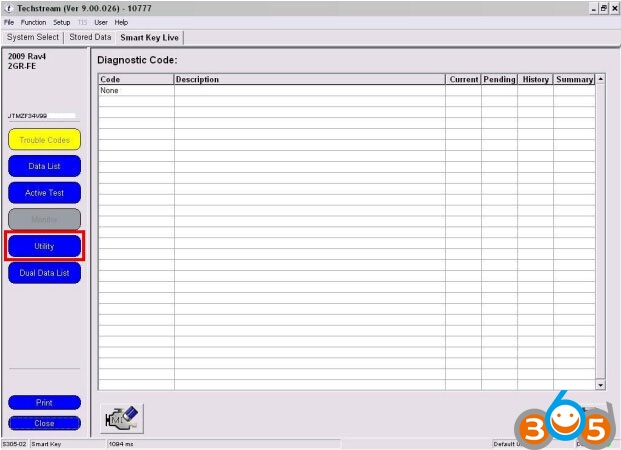Open the Utility functions

pyautogui.click(x=44, y=246)
